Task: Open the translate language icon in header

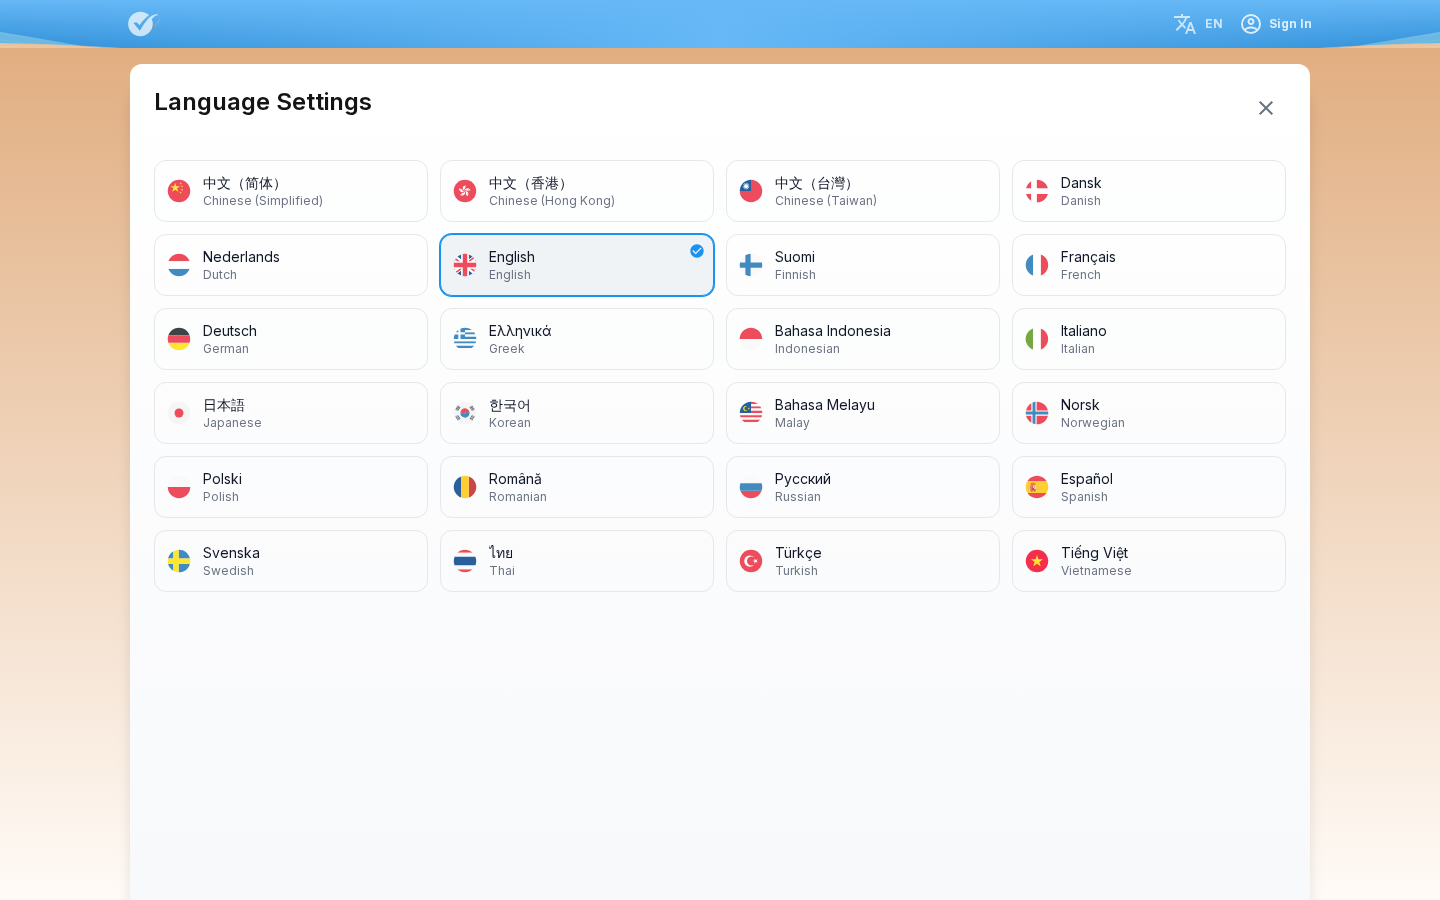Action: [1185, 24]
